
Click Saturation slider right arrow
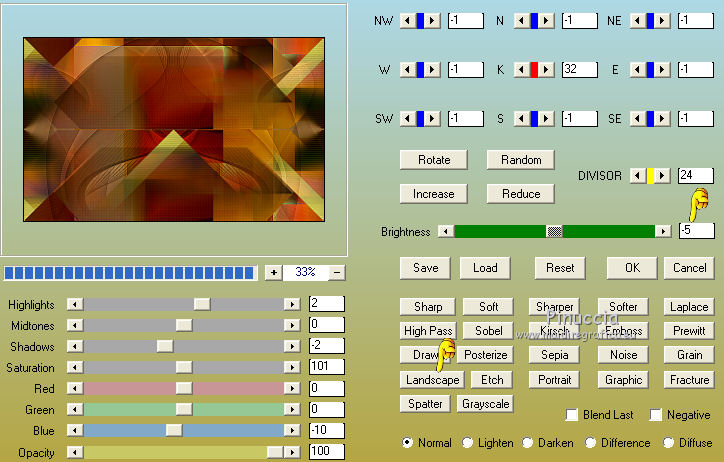point(292,367)
